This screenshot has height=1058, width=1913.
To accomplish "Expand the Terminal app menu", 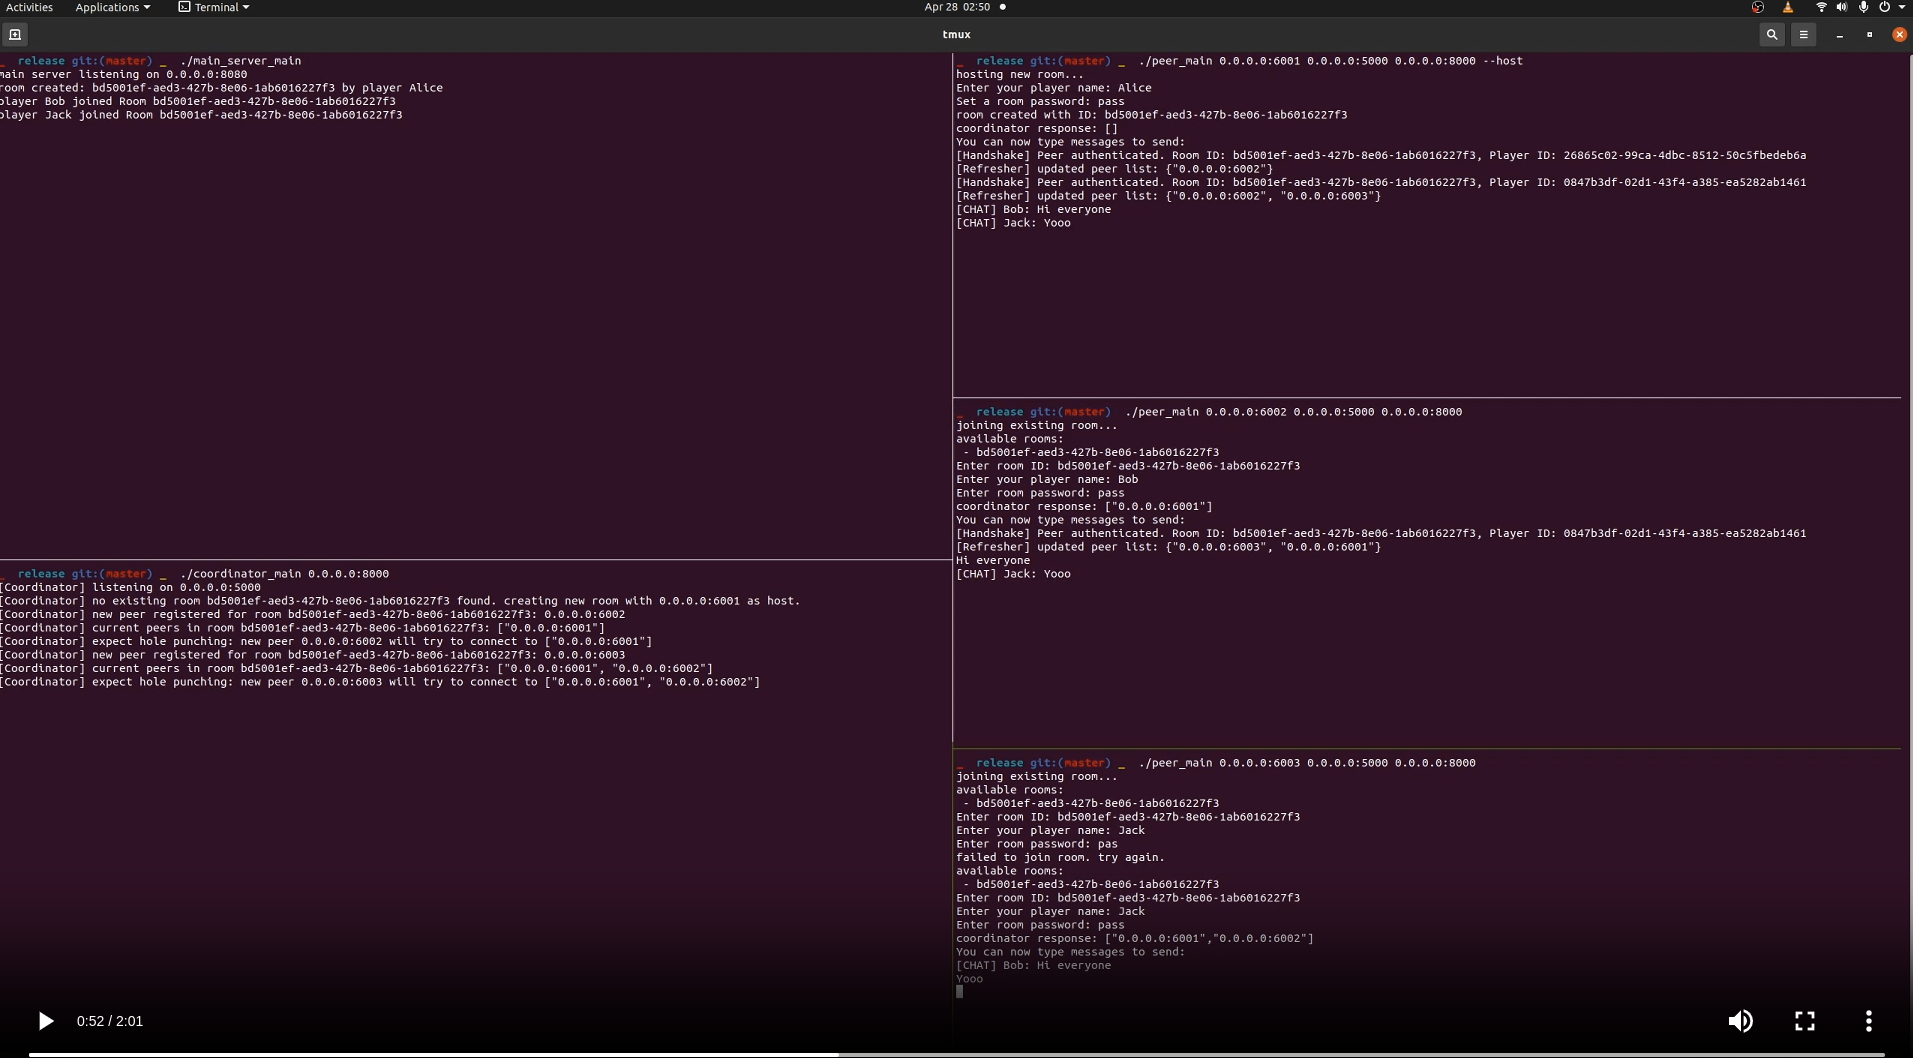I will (214, 7).
